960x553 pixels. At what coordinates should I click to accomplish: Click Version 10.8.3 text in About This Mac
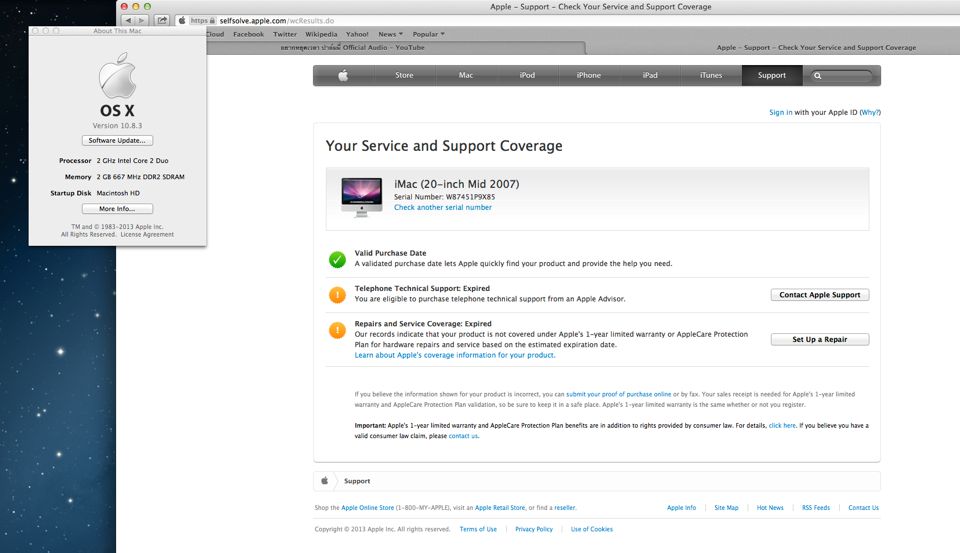[x=118, y=126]
